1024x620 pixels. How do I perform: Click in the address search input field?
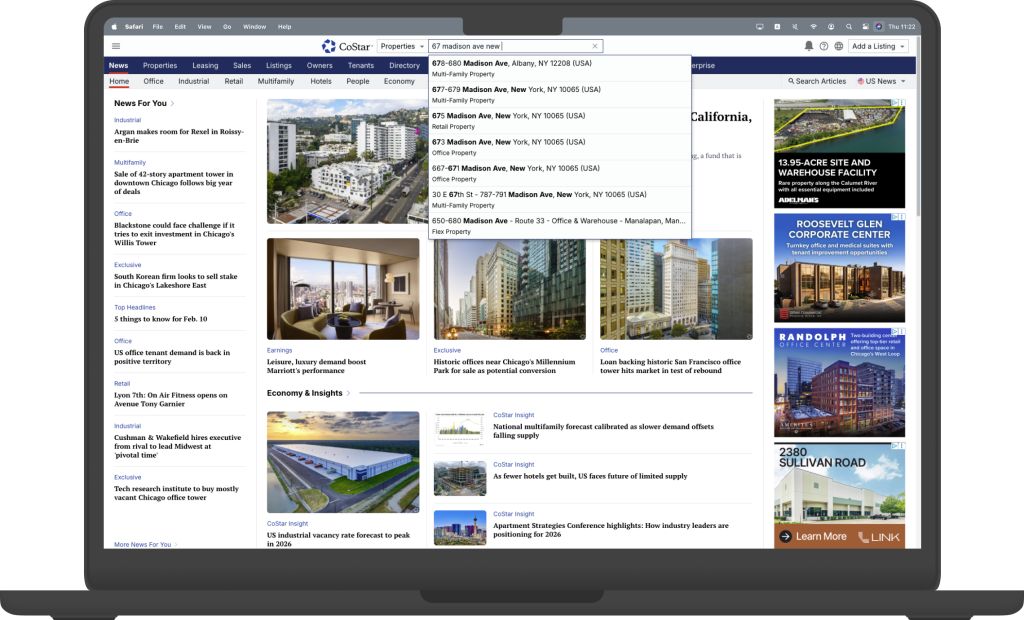tap(508, 46)
